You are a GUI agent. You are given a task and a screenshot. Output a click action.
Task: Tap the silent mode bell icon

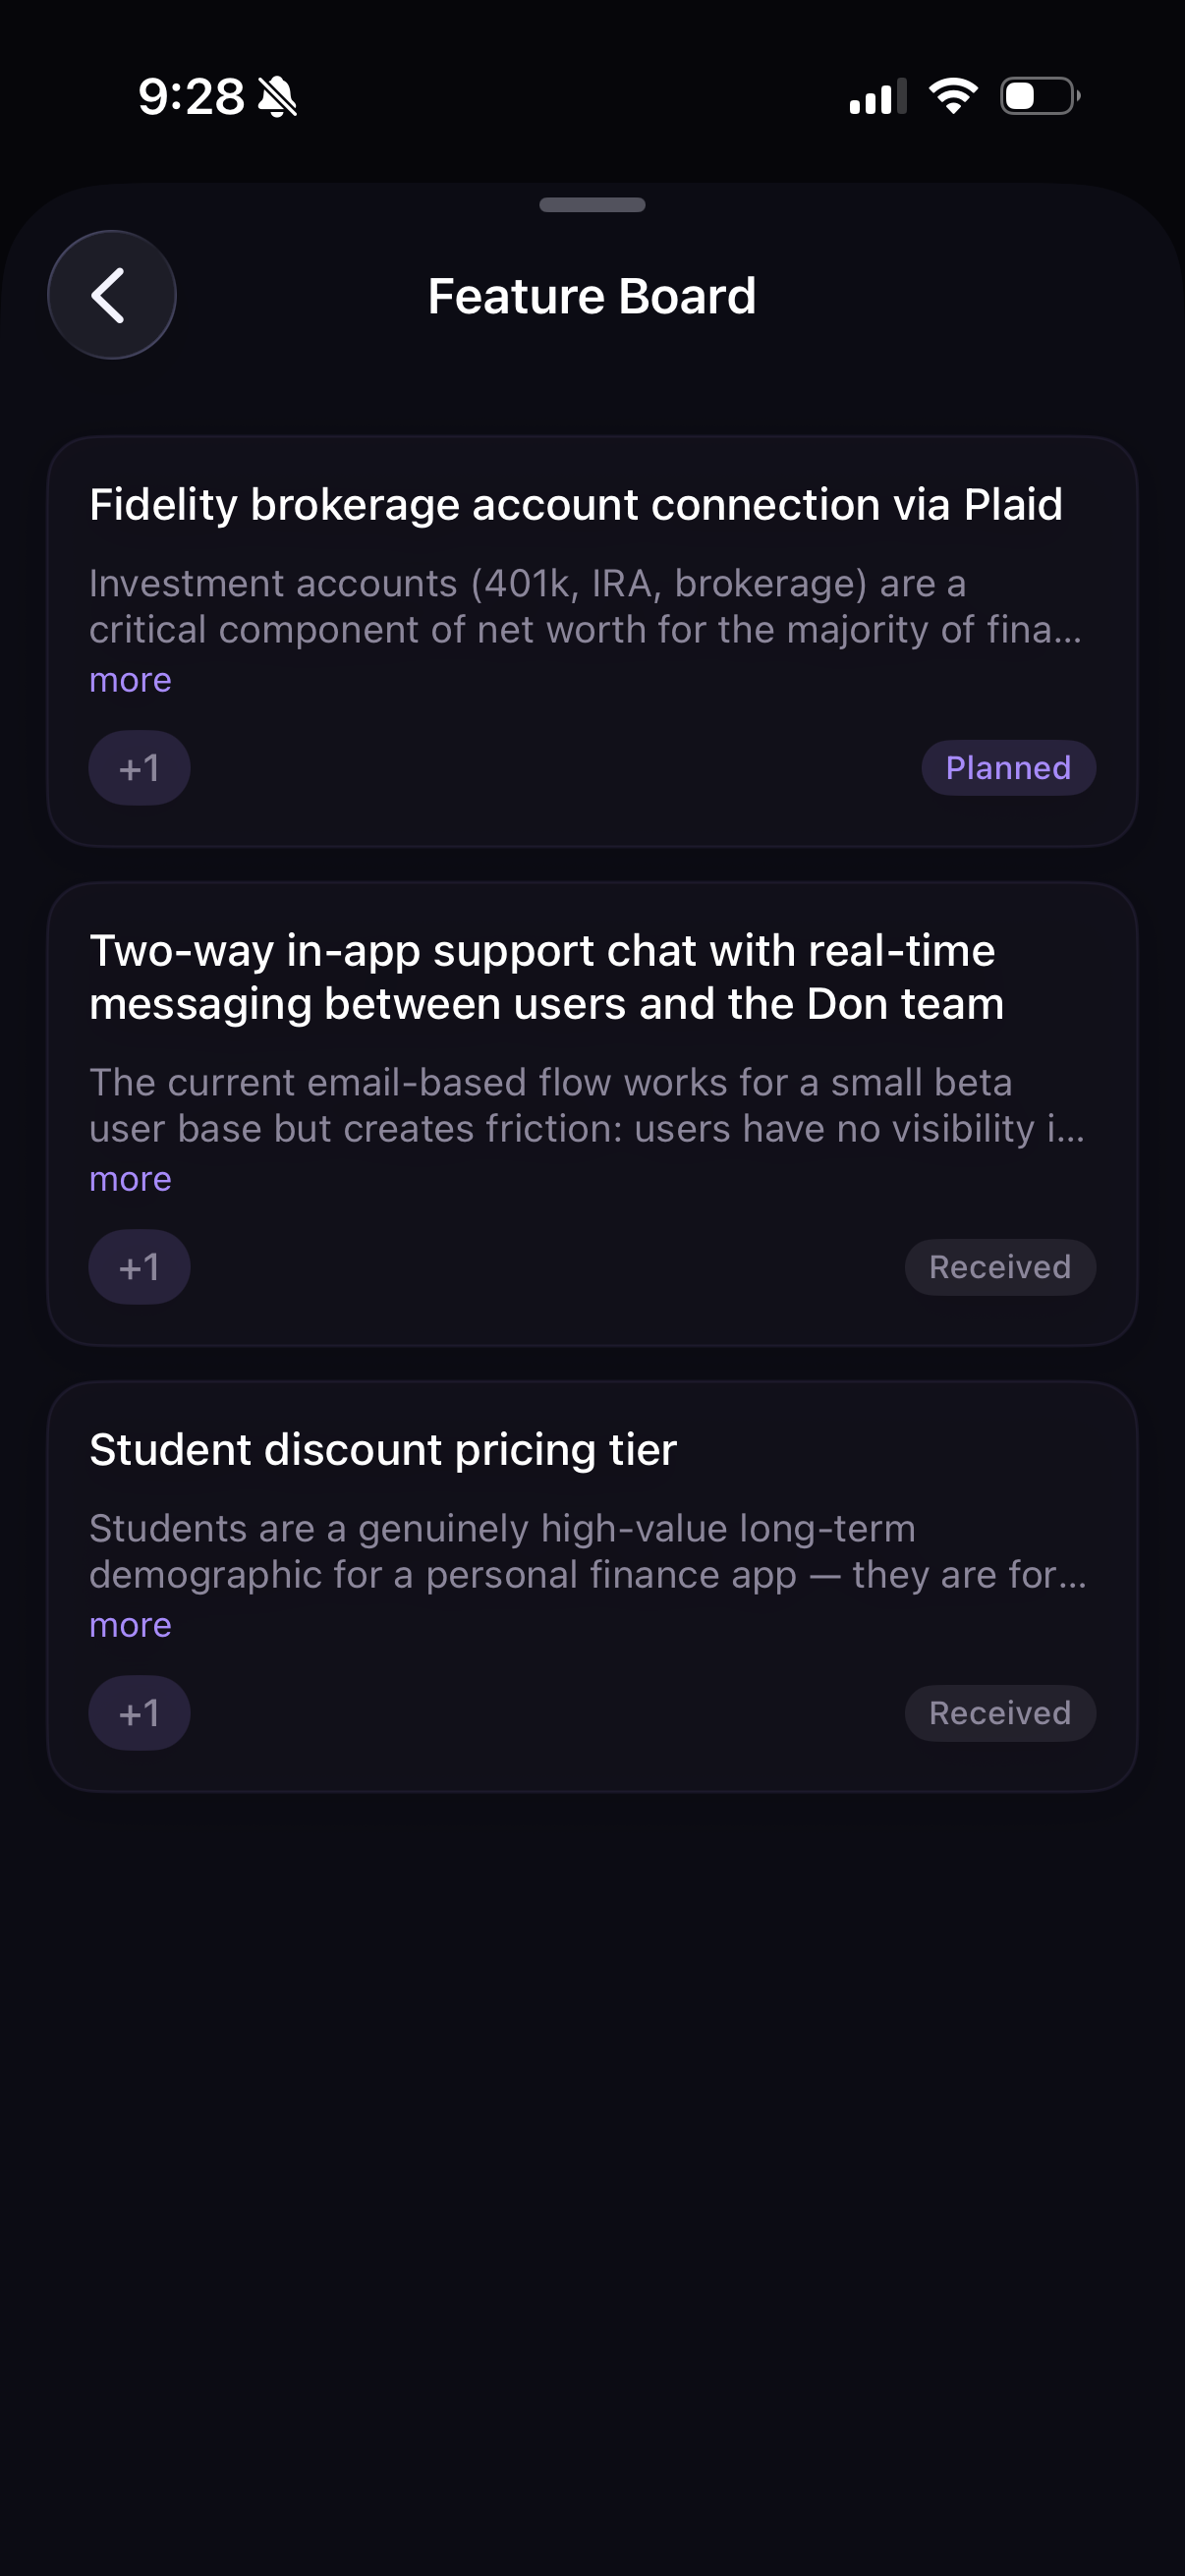(x=277, y=97)
